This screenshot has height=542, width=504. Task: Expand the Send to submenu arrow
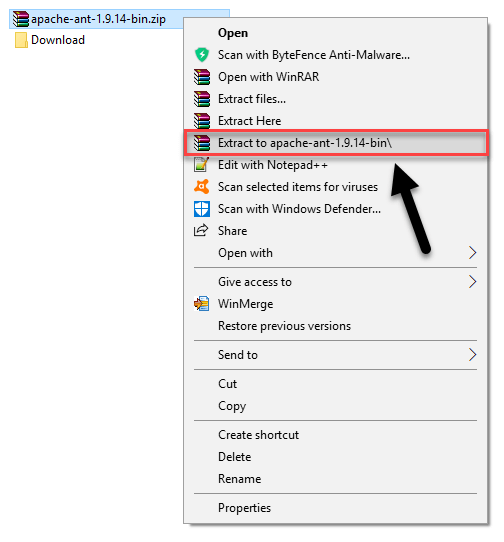[473, 355]
